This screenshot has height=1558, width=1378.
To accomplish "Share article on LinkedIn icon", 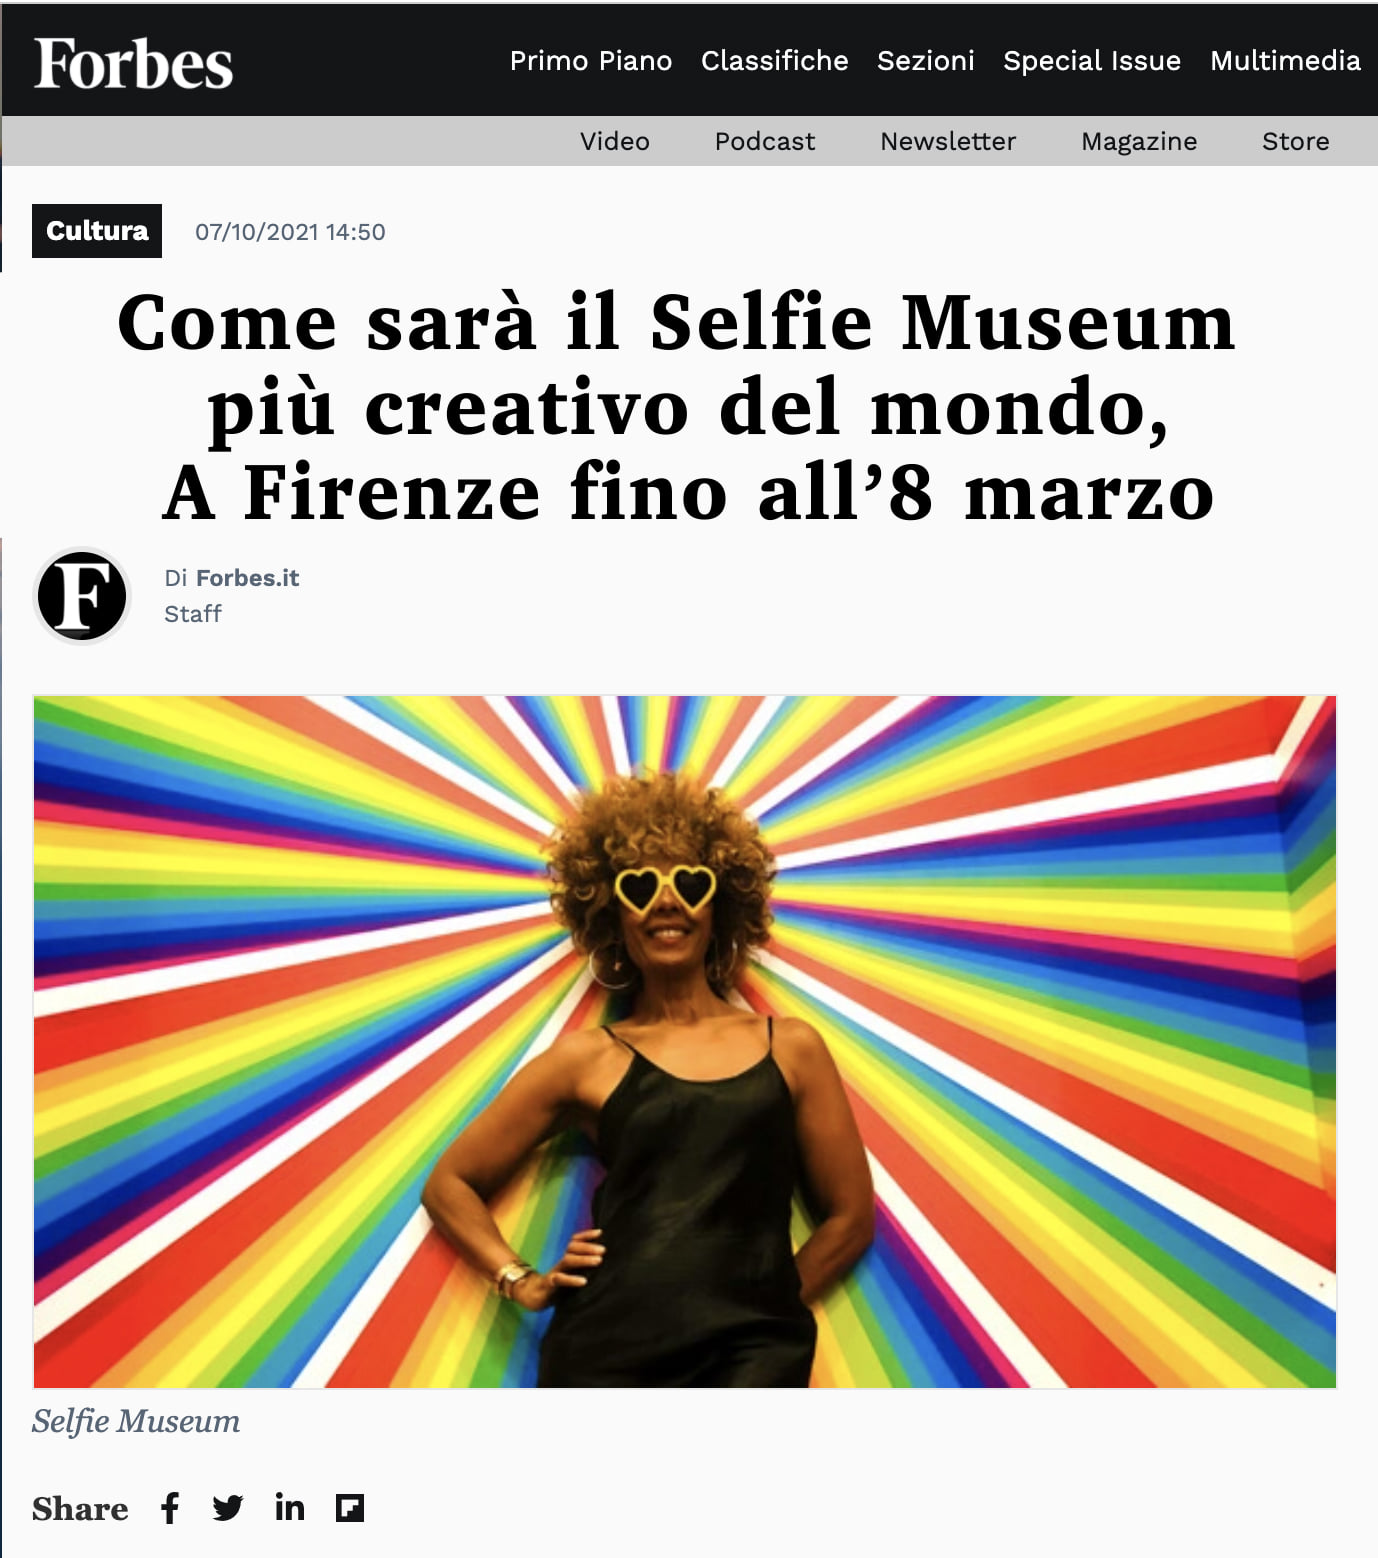I will tap(290, 1506).
